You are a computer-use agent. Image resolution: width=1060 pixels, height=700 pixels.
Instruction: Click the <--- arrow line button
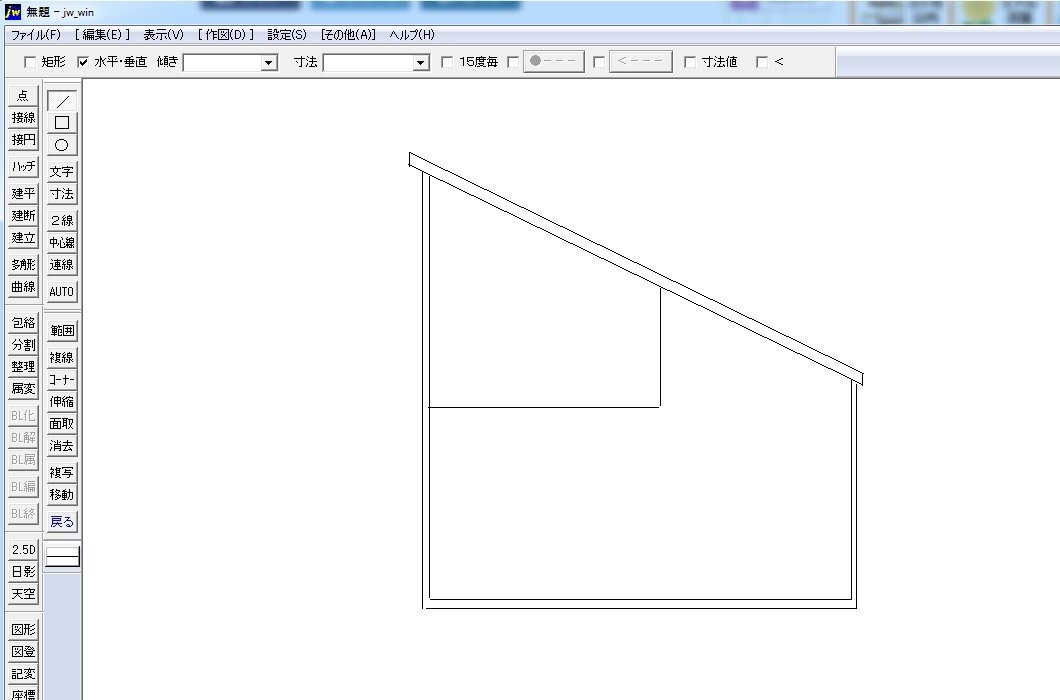tap(641, 62)
